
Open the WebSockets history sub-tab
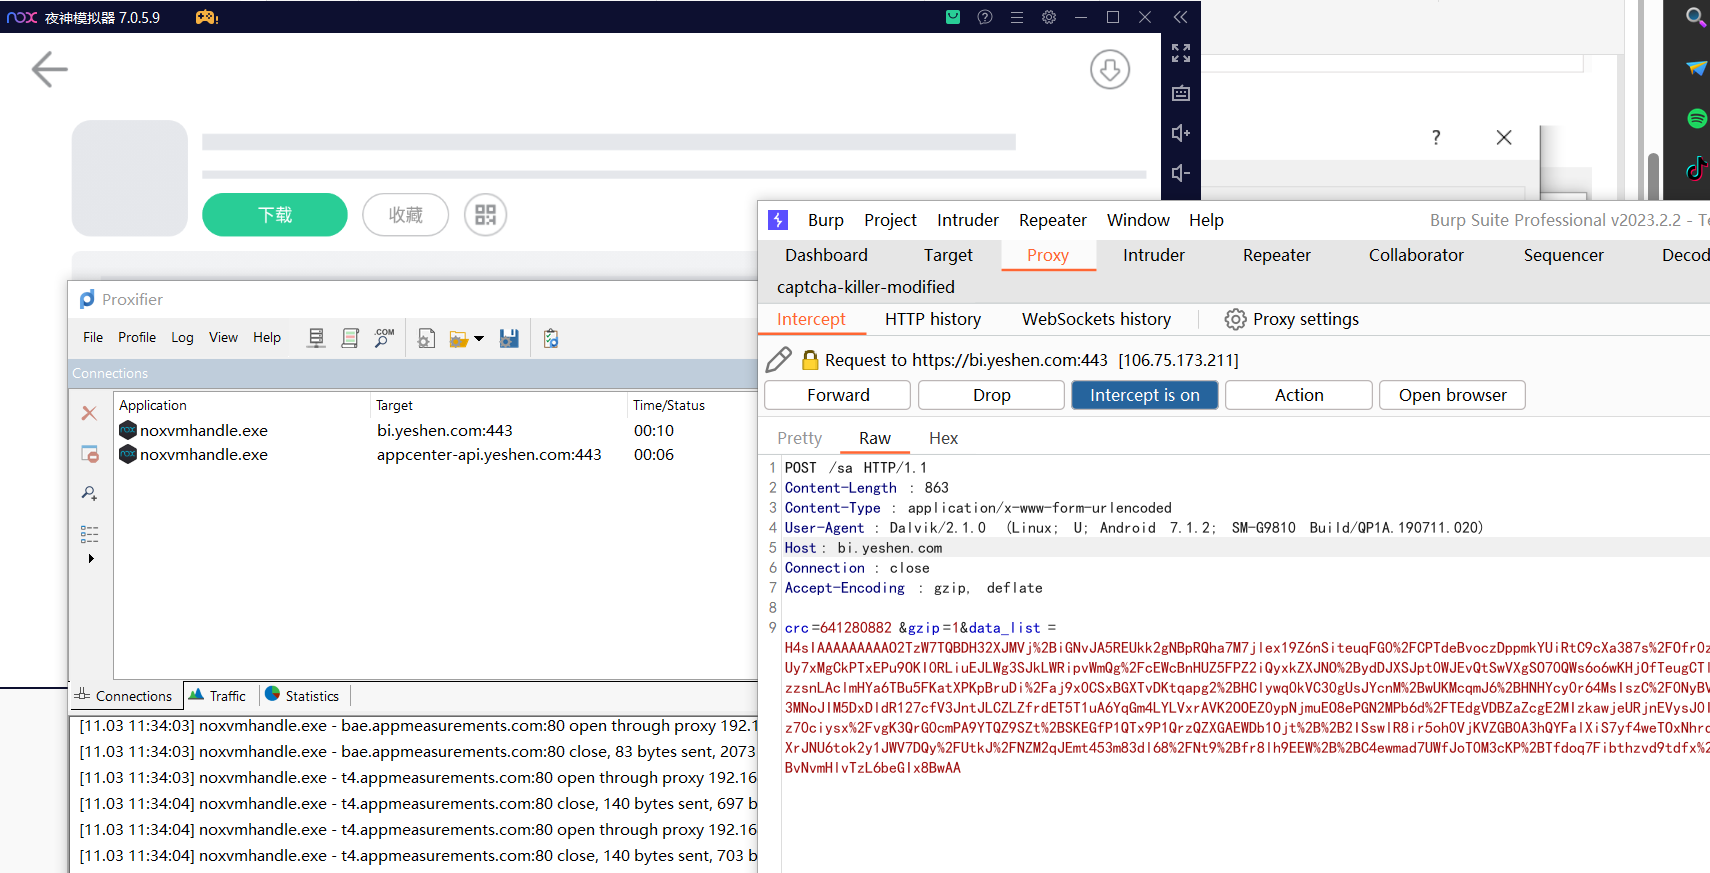[1096, 319]
